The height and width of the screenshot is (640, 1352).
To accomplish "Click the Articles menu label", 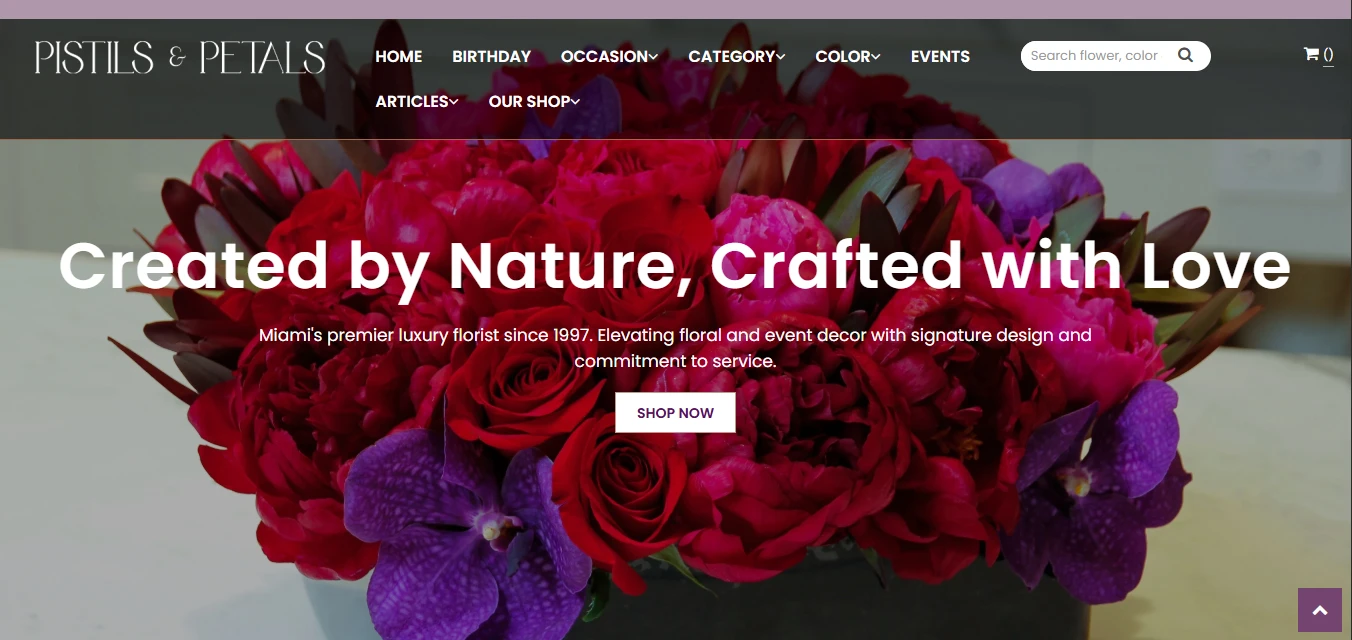I will (x=412, y=102).
